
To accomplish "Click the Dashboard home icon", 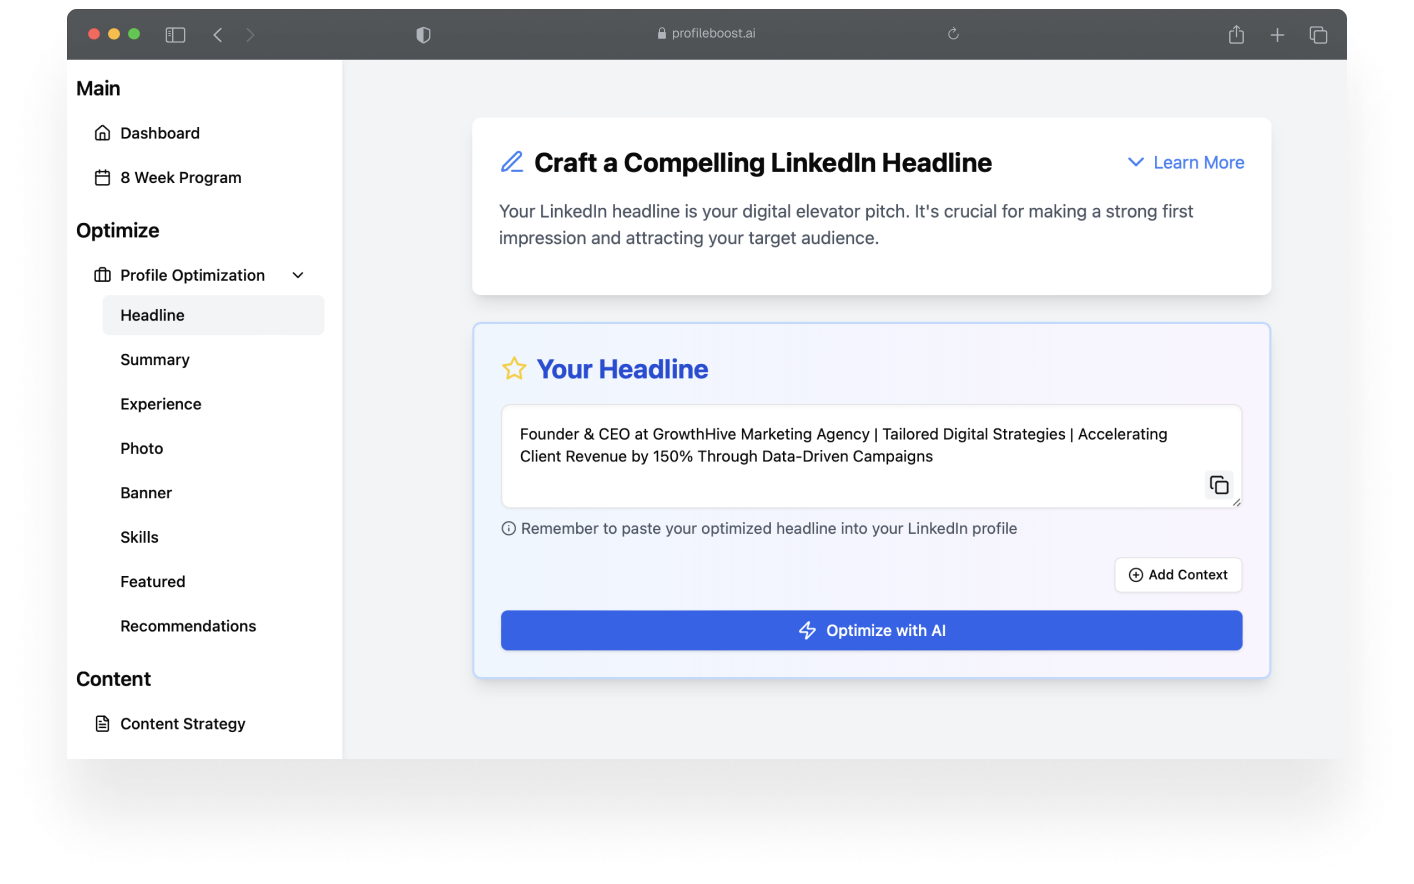I will (102, 133).
